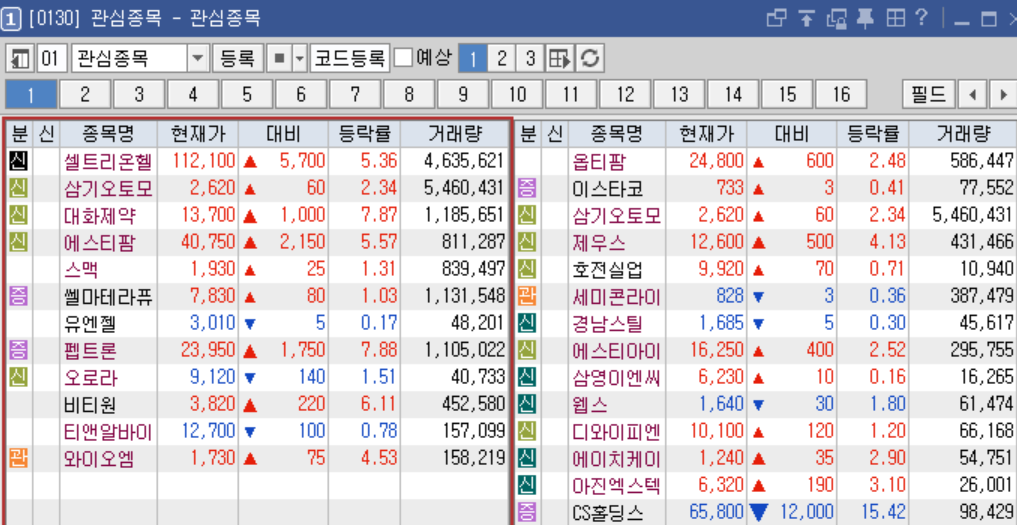
Task: Open watchlist tab 16
Action: 841,95
